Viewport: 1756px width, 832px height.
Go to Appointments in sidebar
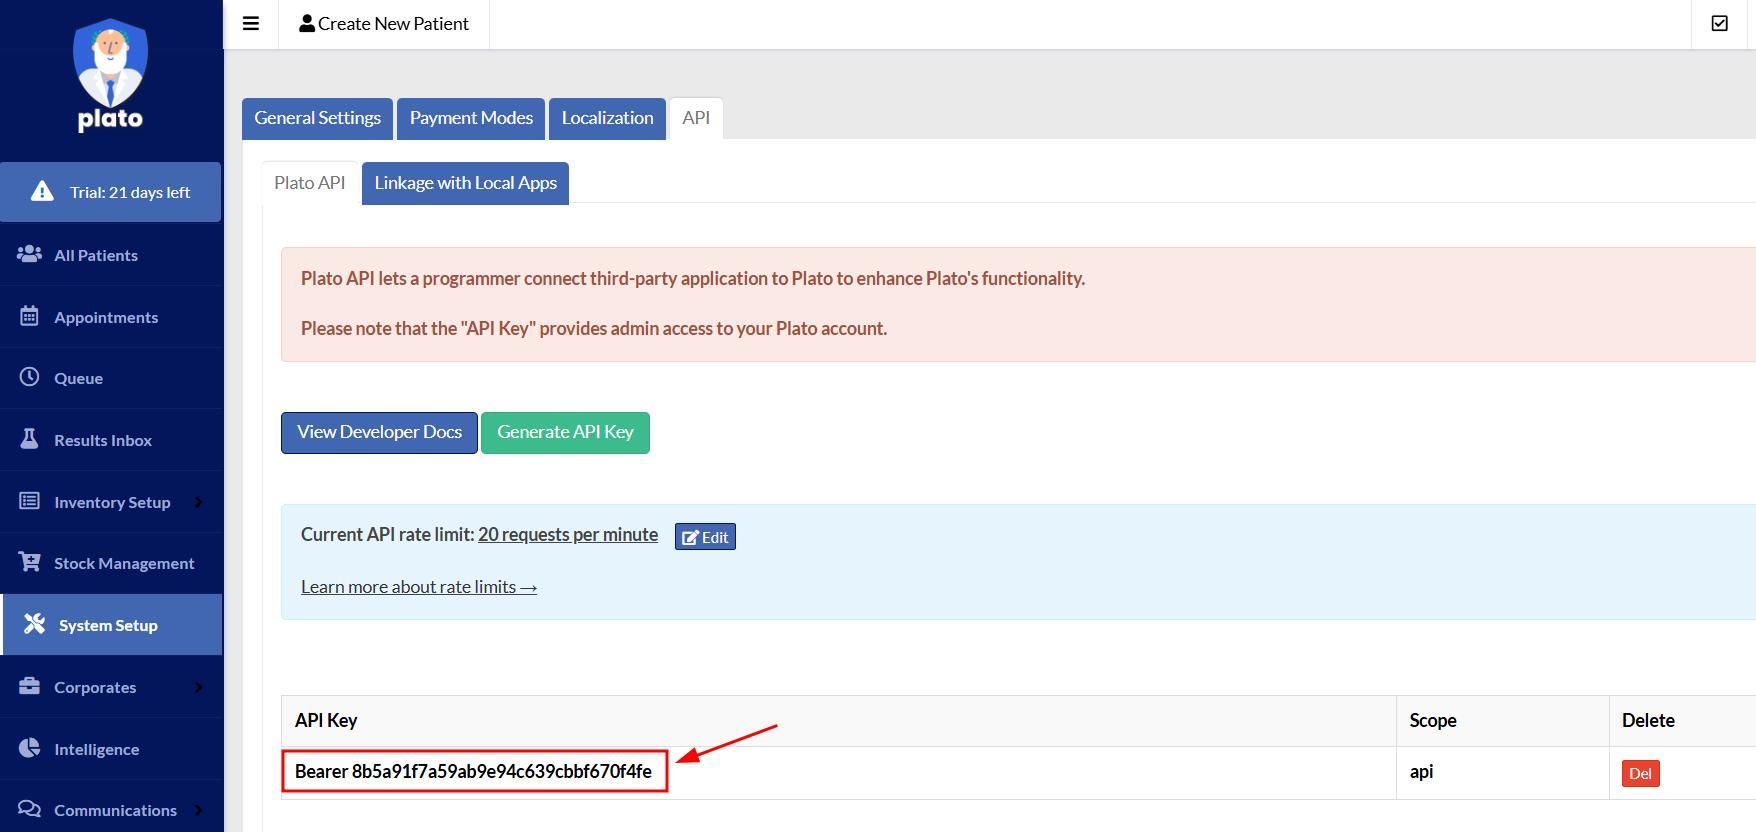click(111, 317)
